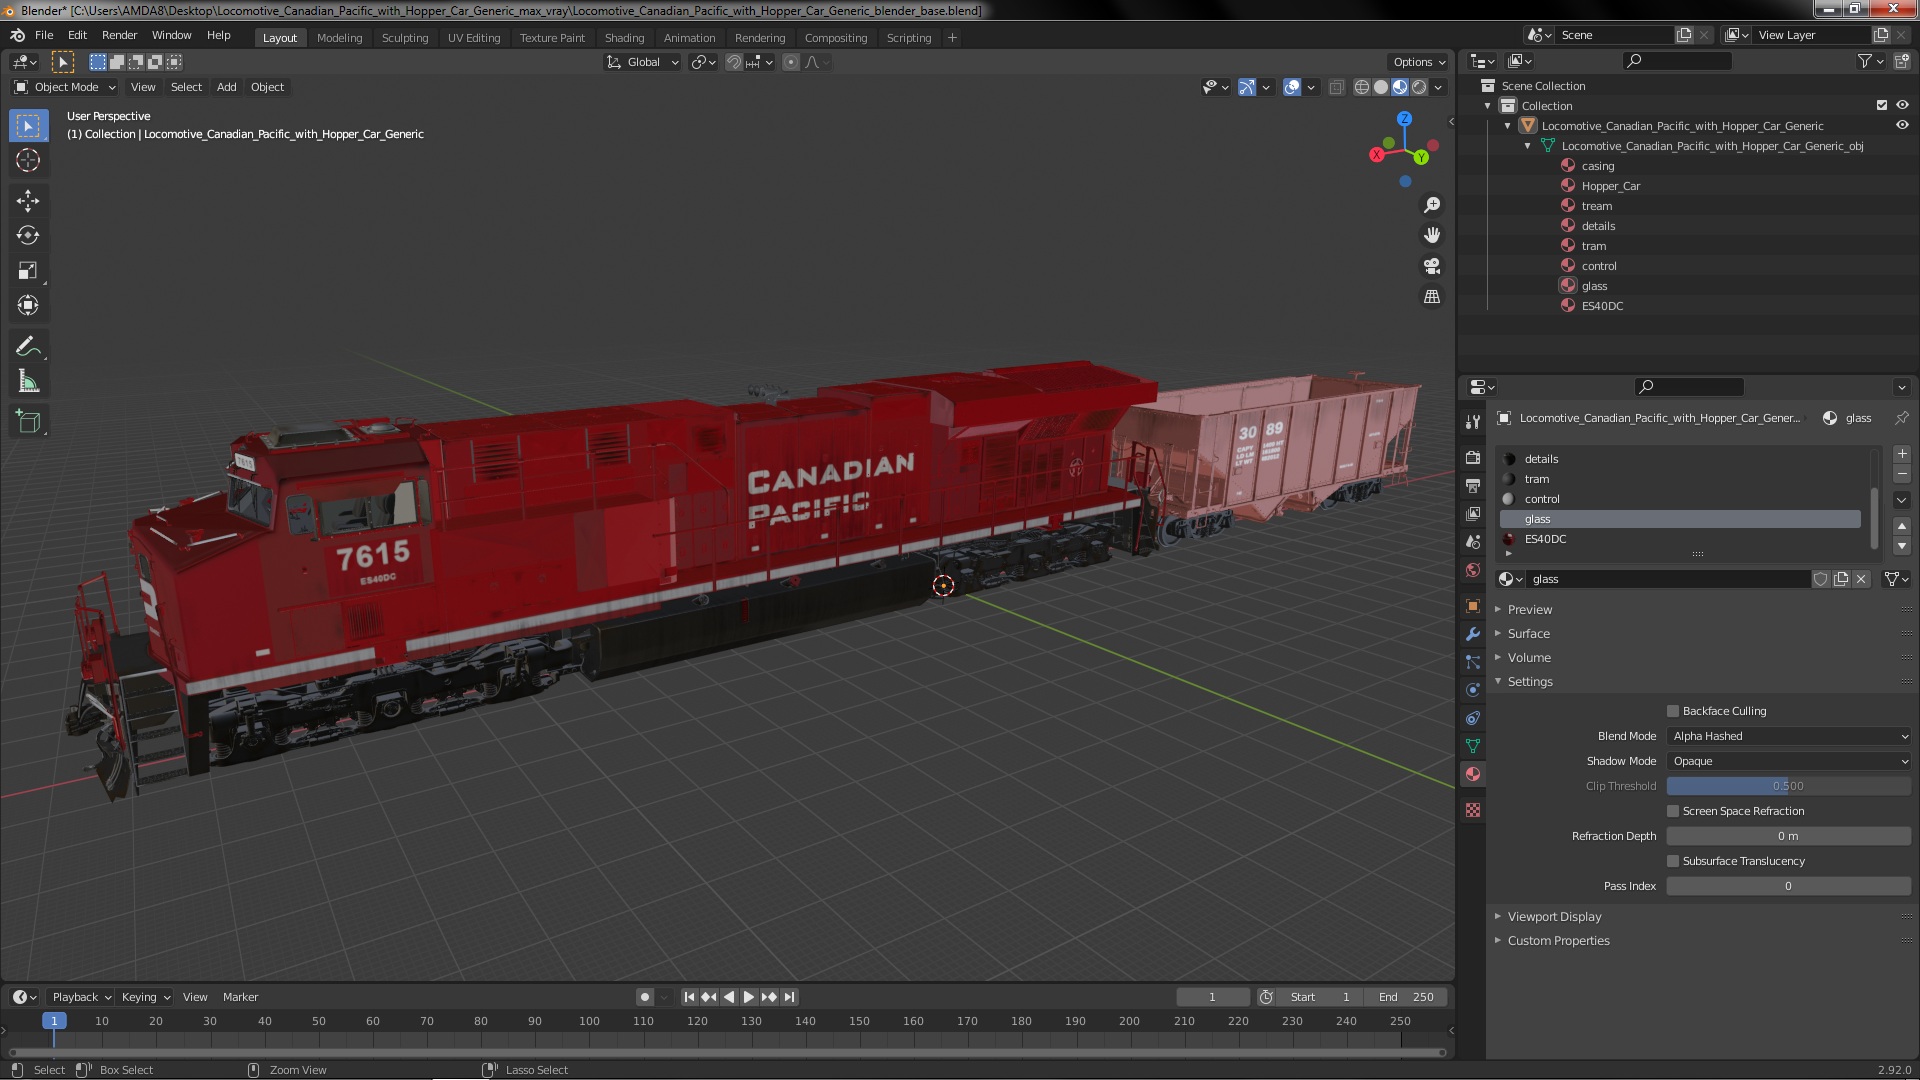The width and height of the screenshot is (1920, 1080).
Task: Expand the Preview panel
Action: coord(1530,609)
